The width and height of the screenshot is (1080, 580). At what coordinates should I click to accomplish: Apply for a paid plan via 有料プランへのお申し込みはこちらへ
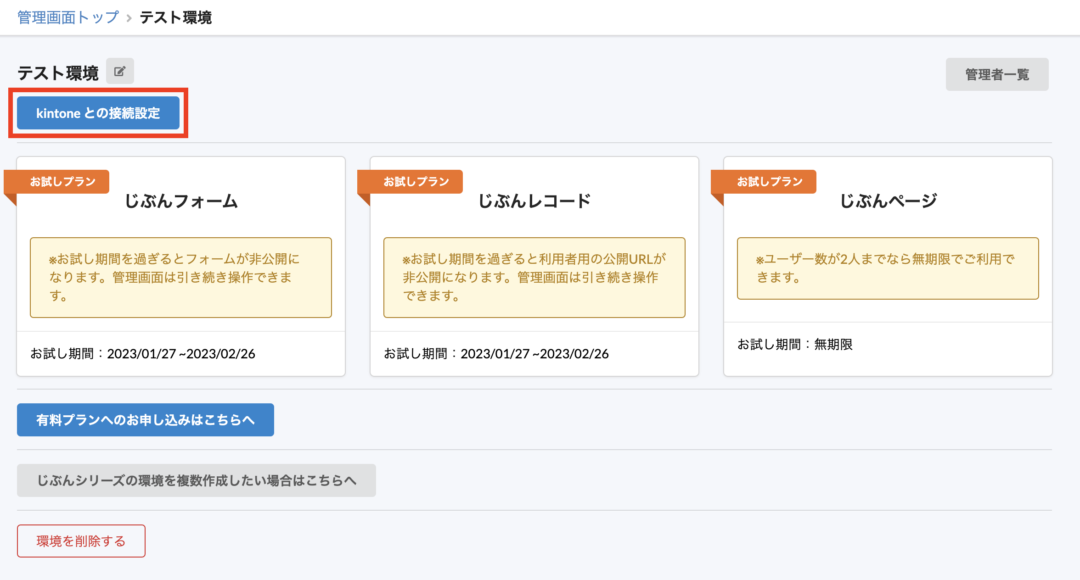coord(143,419)
